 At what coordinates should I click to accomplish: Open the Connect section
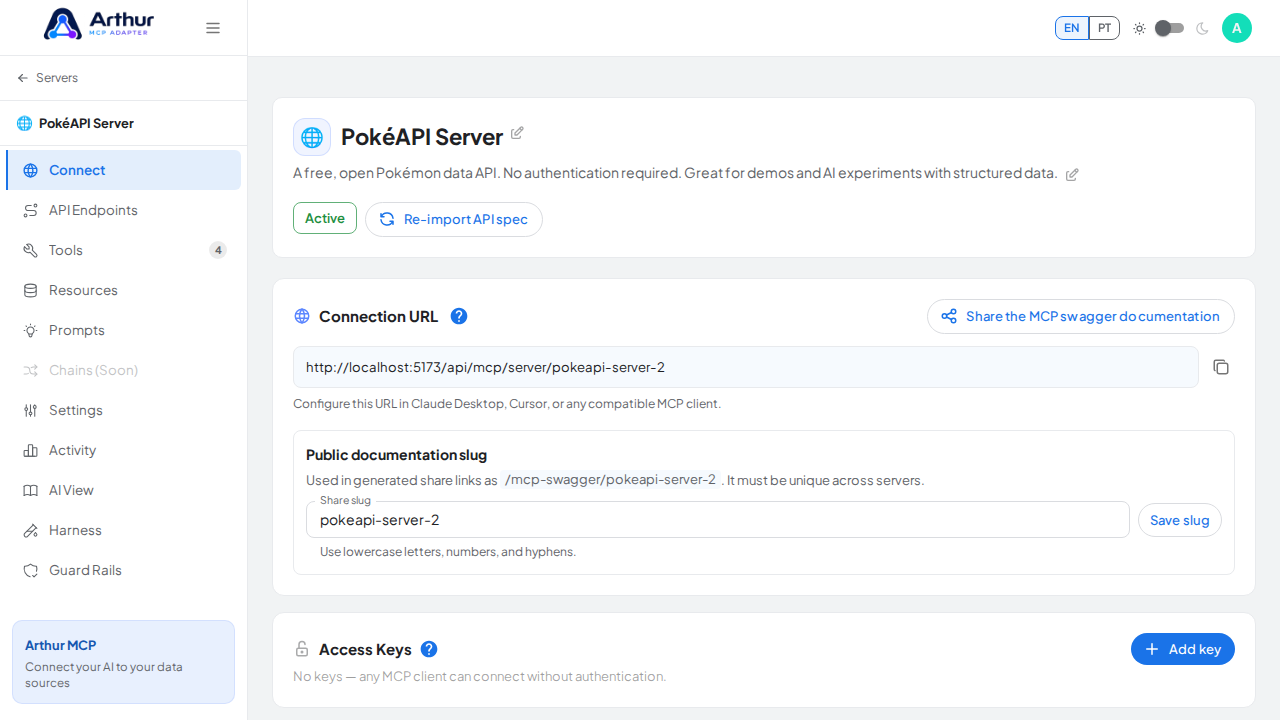[123, 170]
